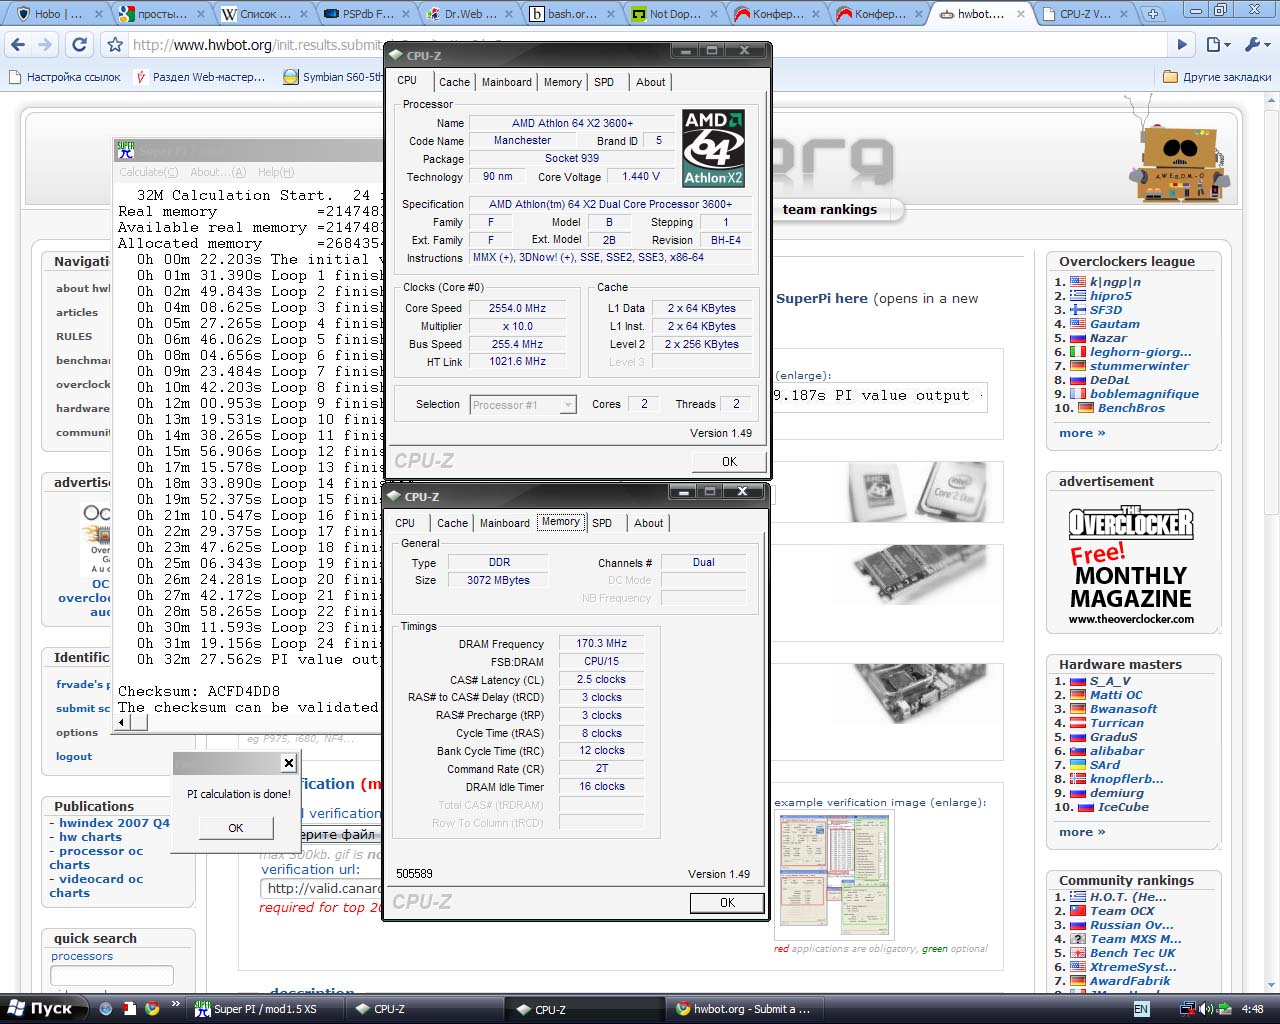Image resolution: width=1280 pixels, height=1024 pixels.
Task: Open SPD tab in lower CPU-Z window
Action: coord(602,523)
